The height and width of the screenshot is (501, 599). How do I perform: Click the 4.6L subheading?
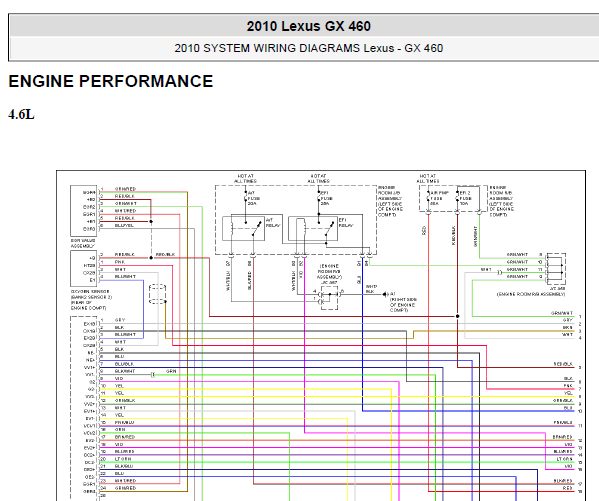point(21,114)
